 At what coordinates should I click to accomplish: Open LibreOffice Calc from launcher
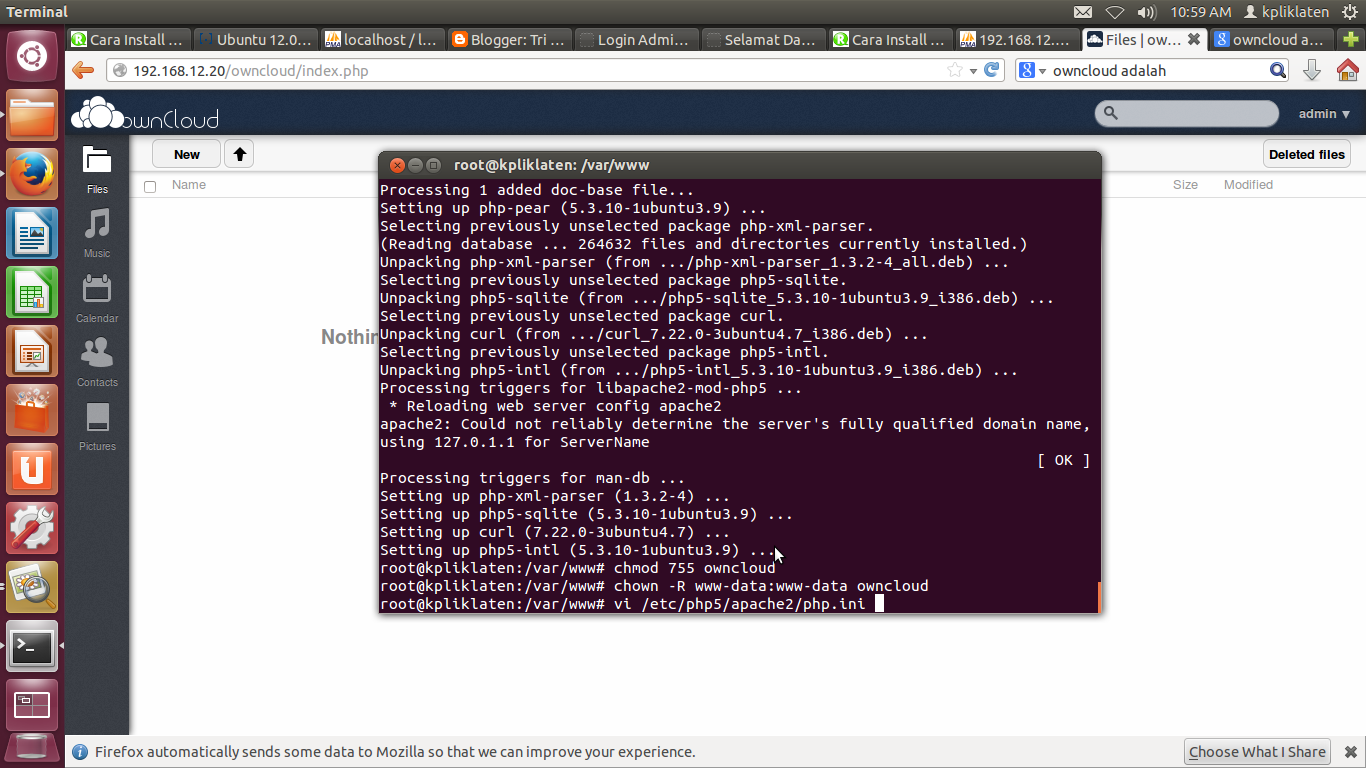click(32, 294)
